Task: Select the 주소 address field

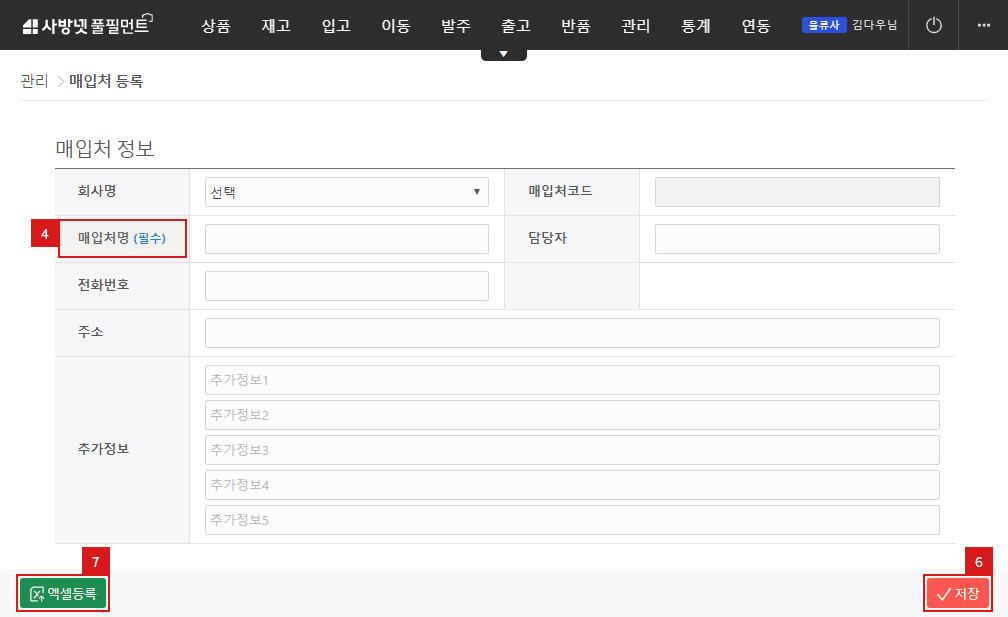Action: click(571, 333)
